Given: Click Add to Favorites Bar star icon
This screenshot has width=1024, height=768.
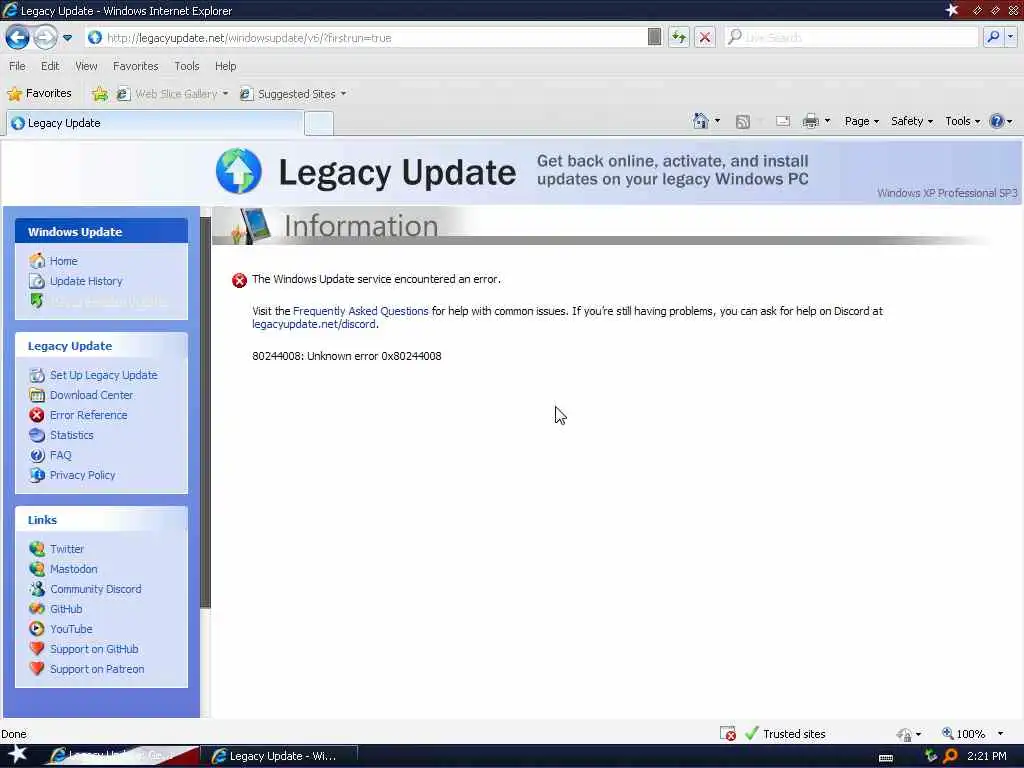Looking at the screenshot, I should (100, 94).
